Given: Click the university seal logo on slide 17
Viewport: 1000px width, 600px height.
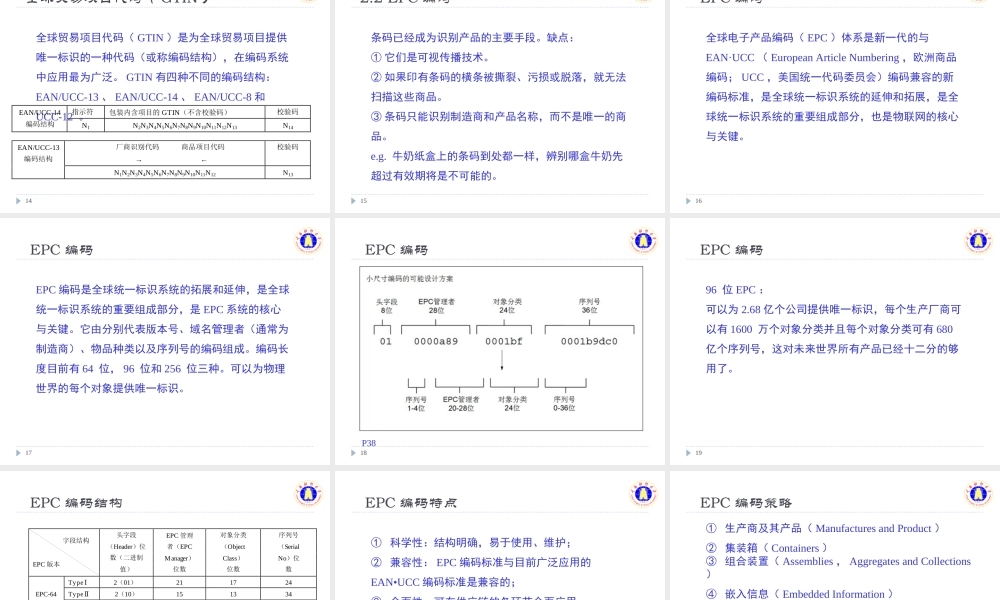Looking at the screenshot, I should 308,240.
